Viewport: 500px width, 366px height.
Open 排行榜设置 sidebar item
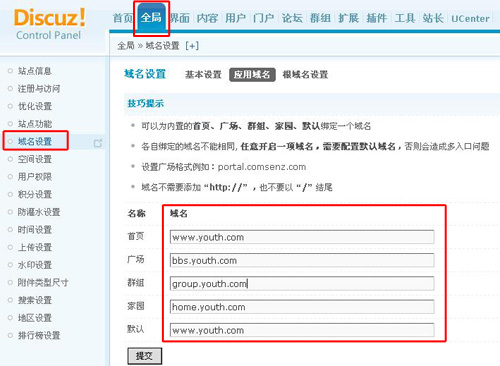39,335
